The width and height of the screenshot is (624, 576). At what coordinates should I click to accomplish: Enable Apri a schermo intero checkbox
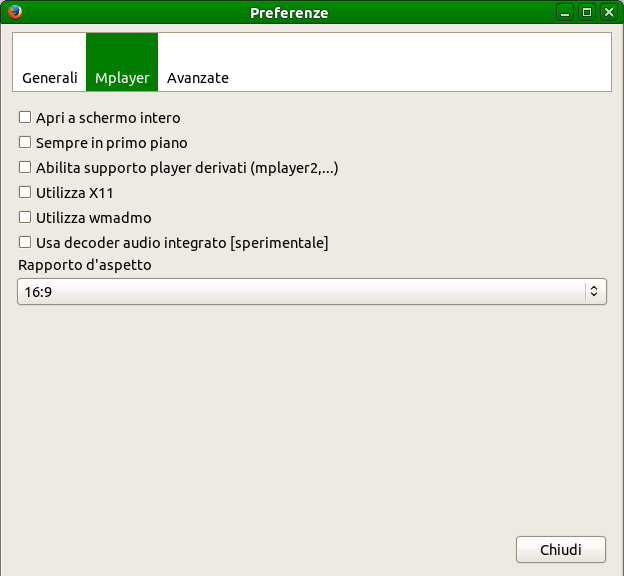point(25,117)
